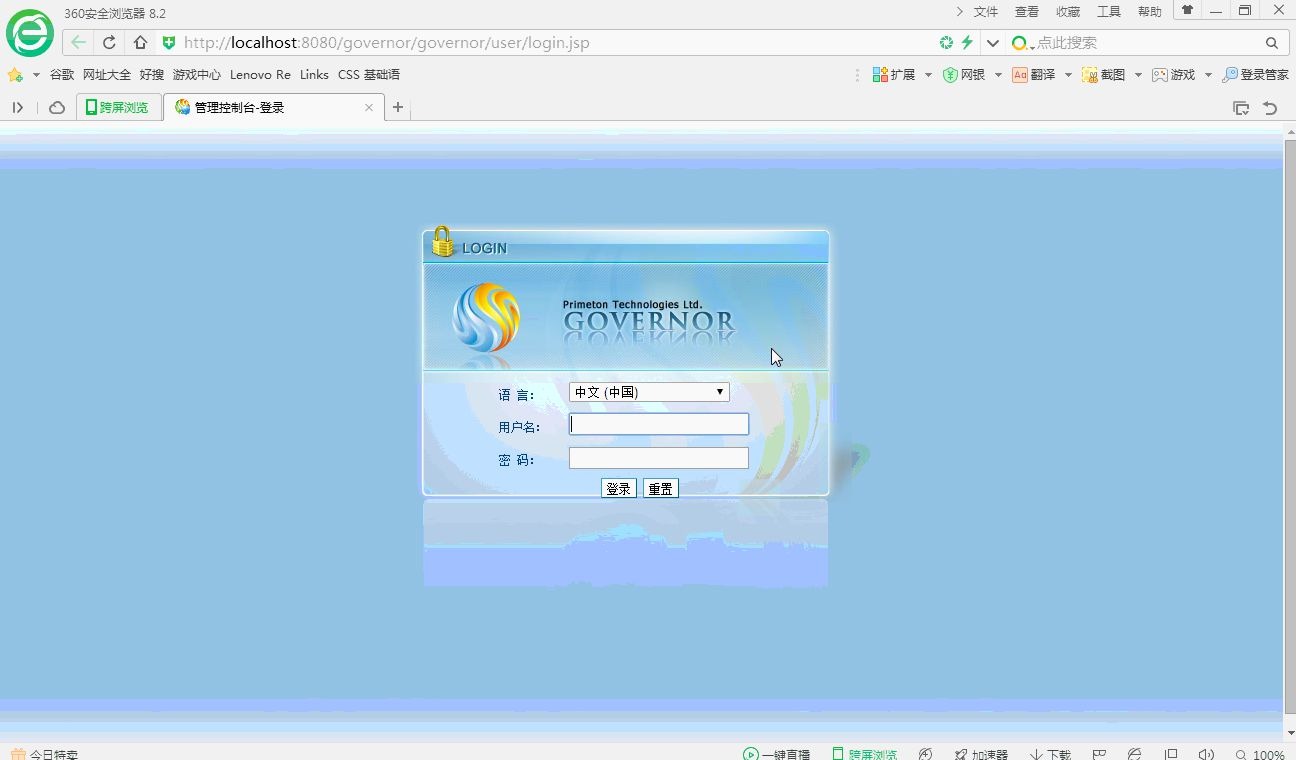Open the 收藏 menu
Viewport: 1296px width, 760px height.
tap(1068, 12)
